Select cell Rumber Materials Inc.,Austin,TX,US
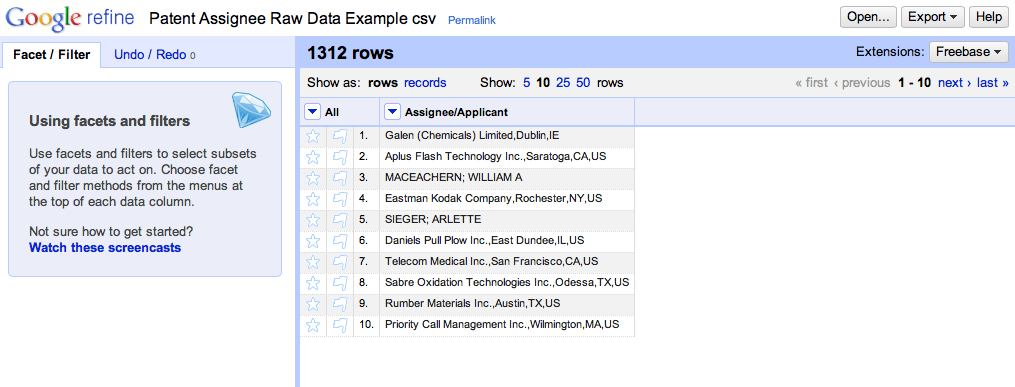1015x387 pixels. tap(506, 304)
